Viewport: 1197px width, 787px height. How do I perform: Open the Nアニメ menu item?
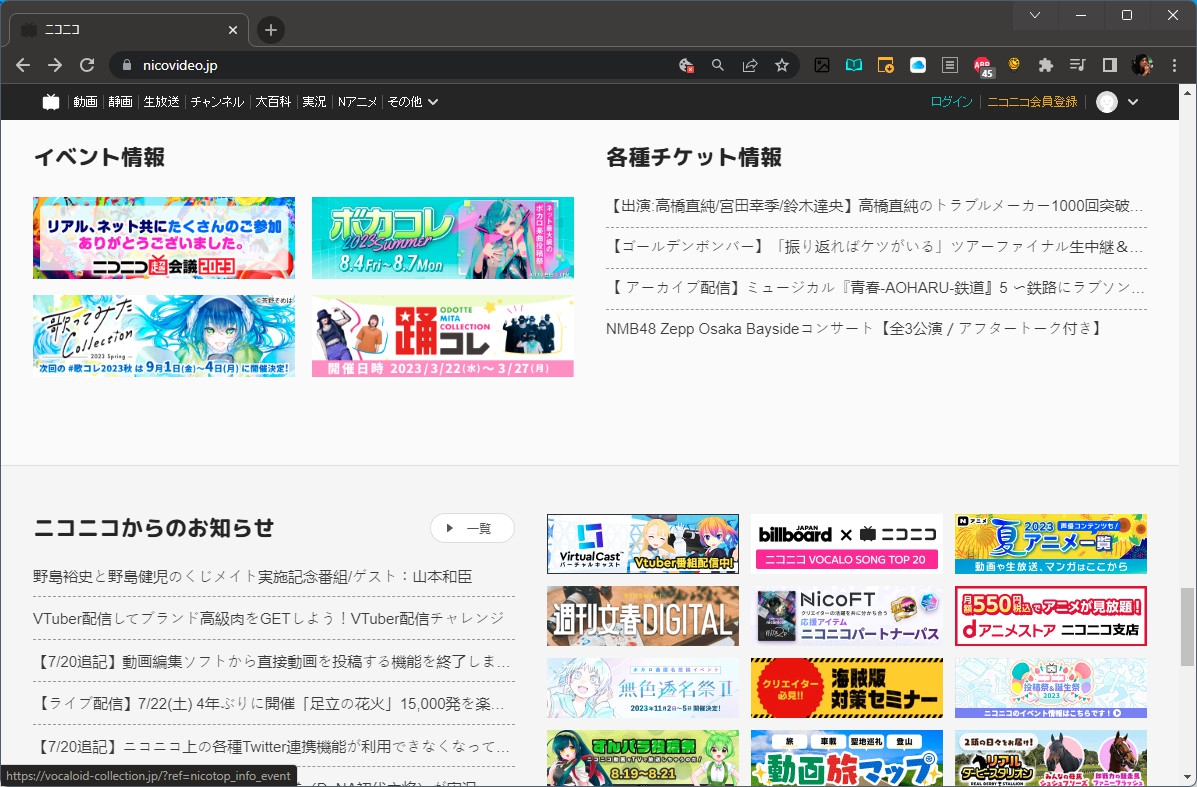click(x=357, y=102)
